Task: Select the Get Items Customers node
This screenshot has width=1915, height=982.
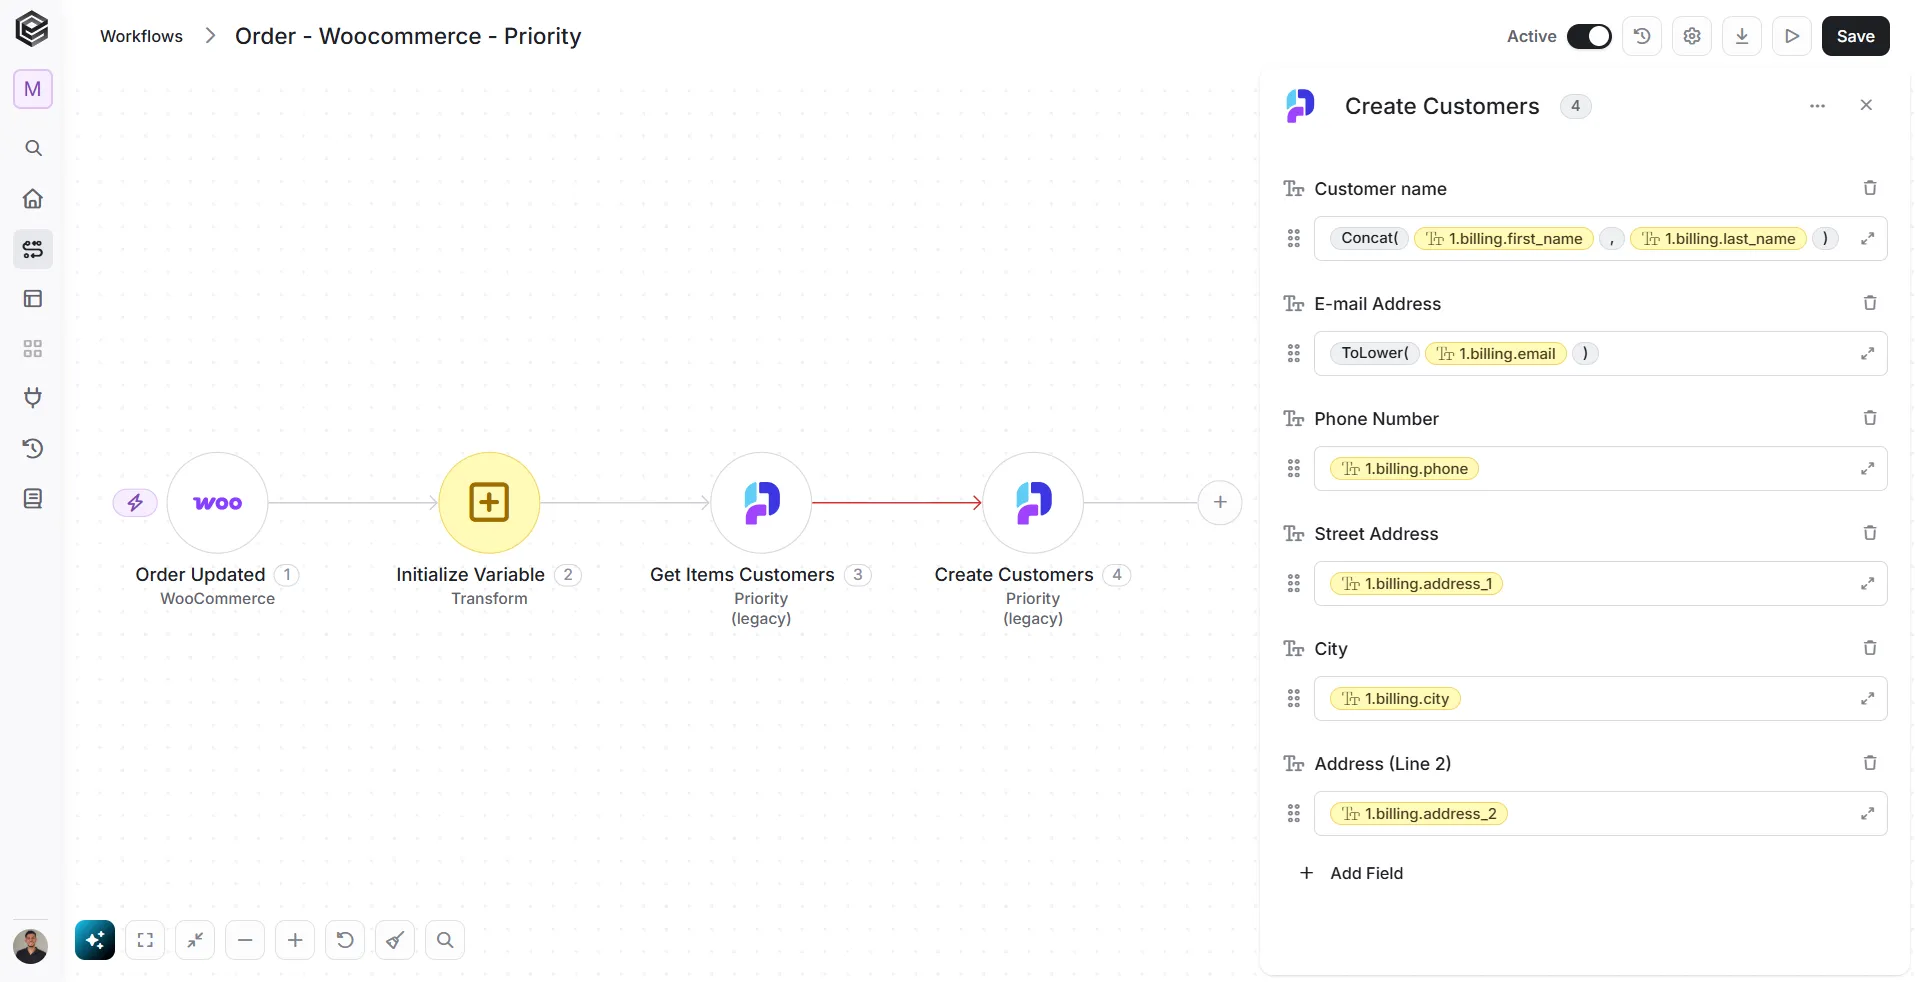Action: coord(761,502)
